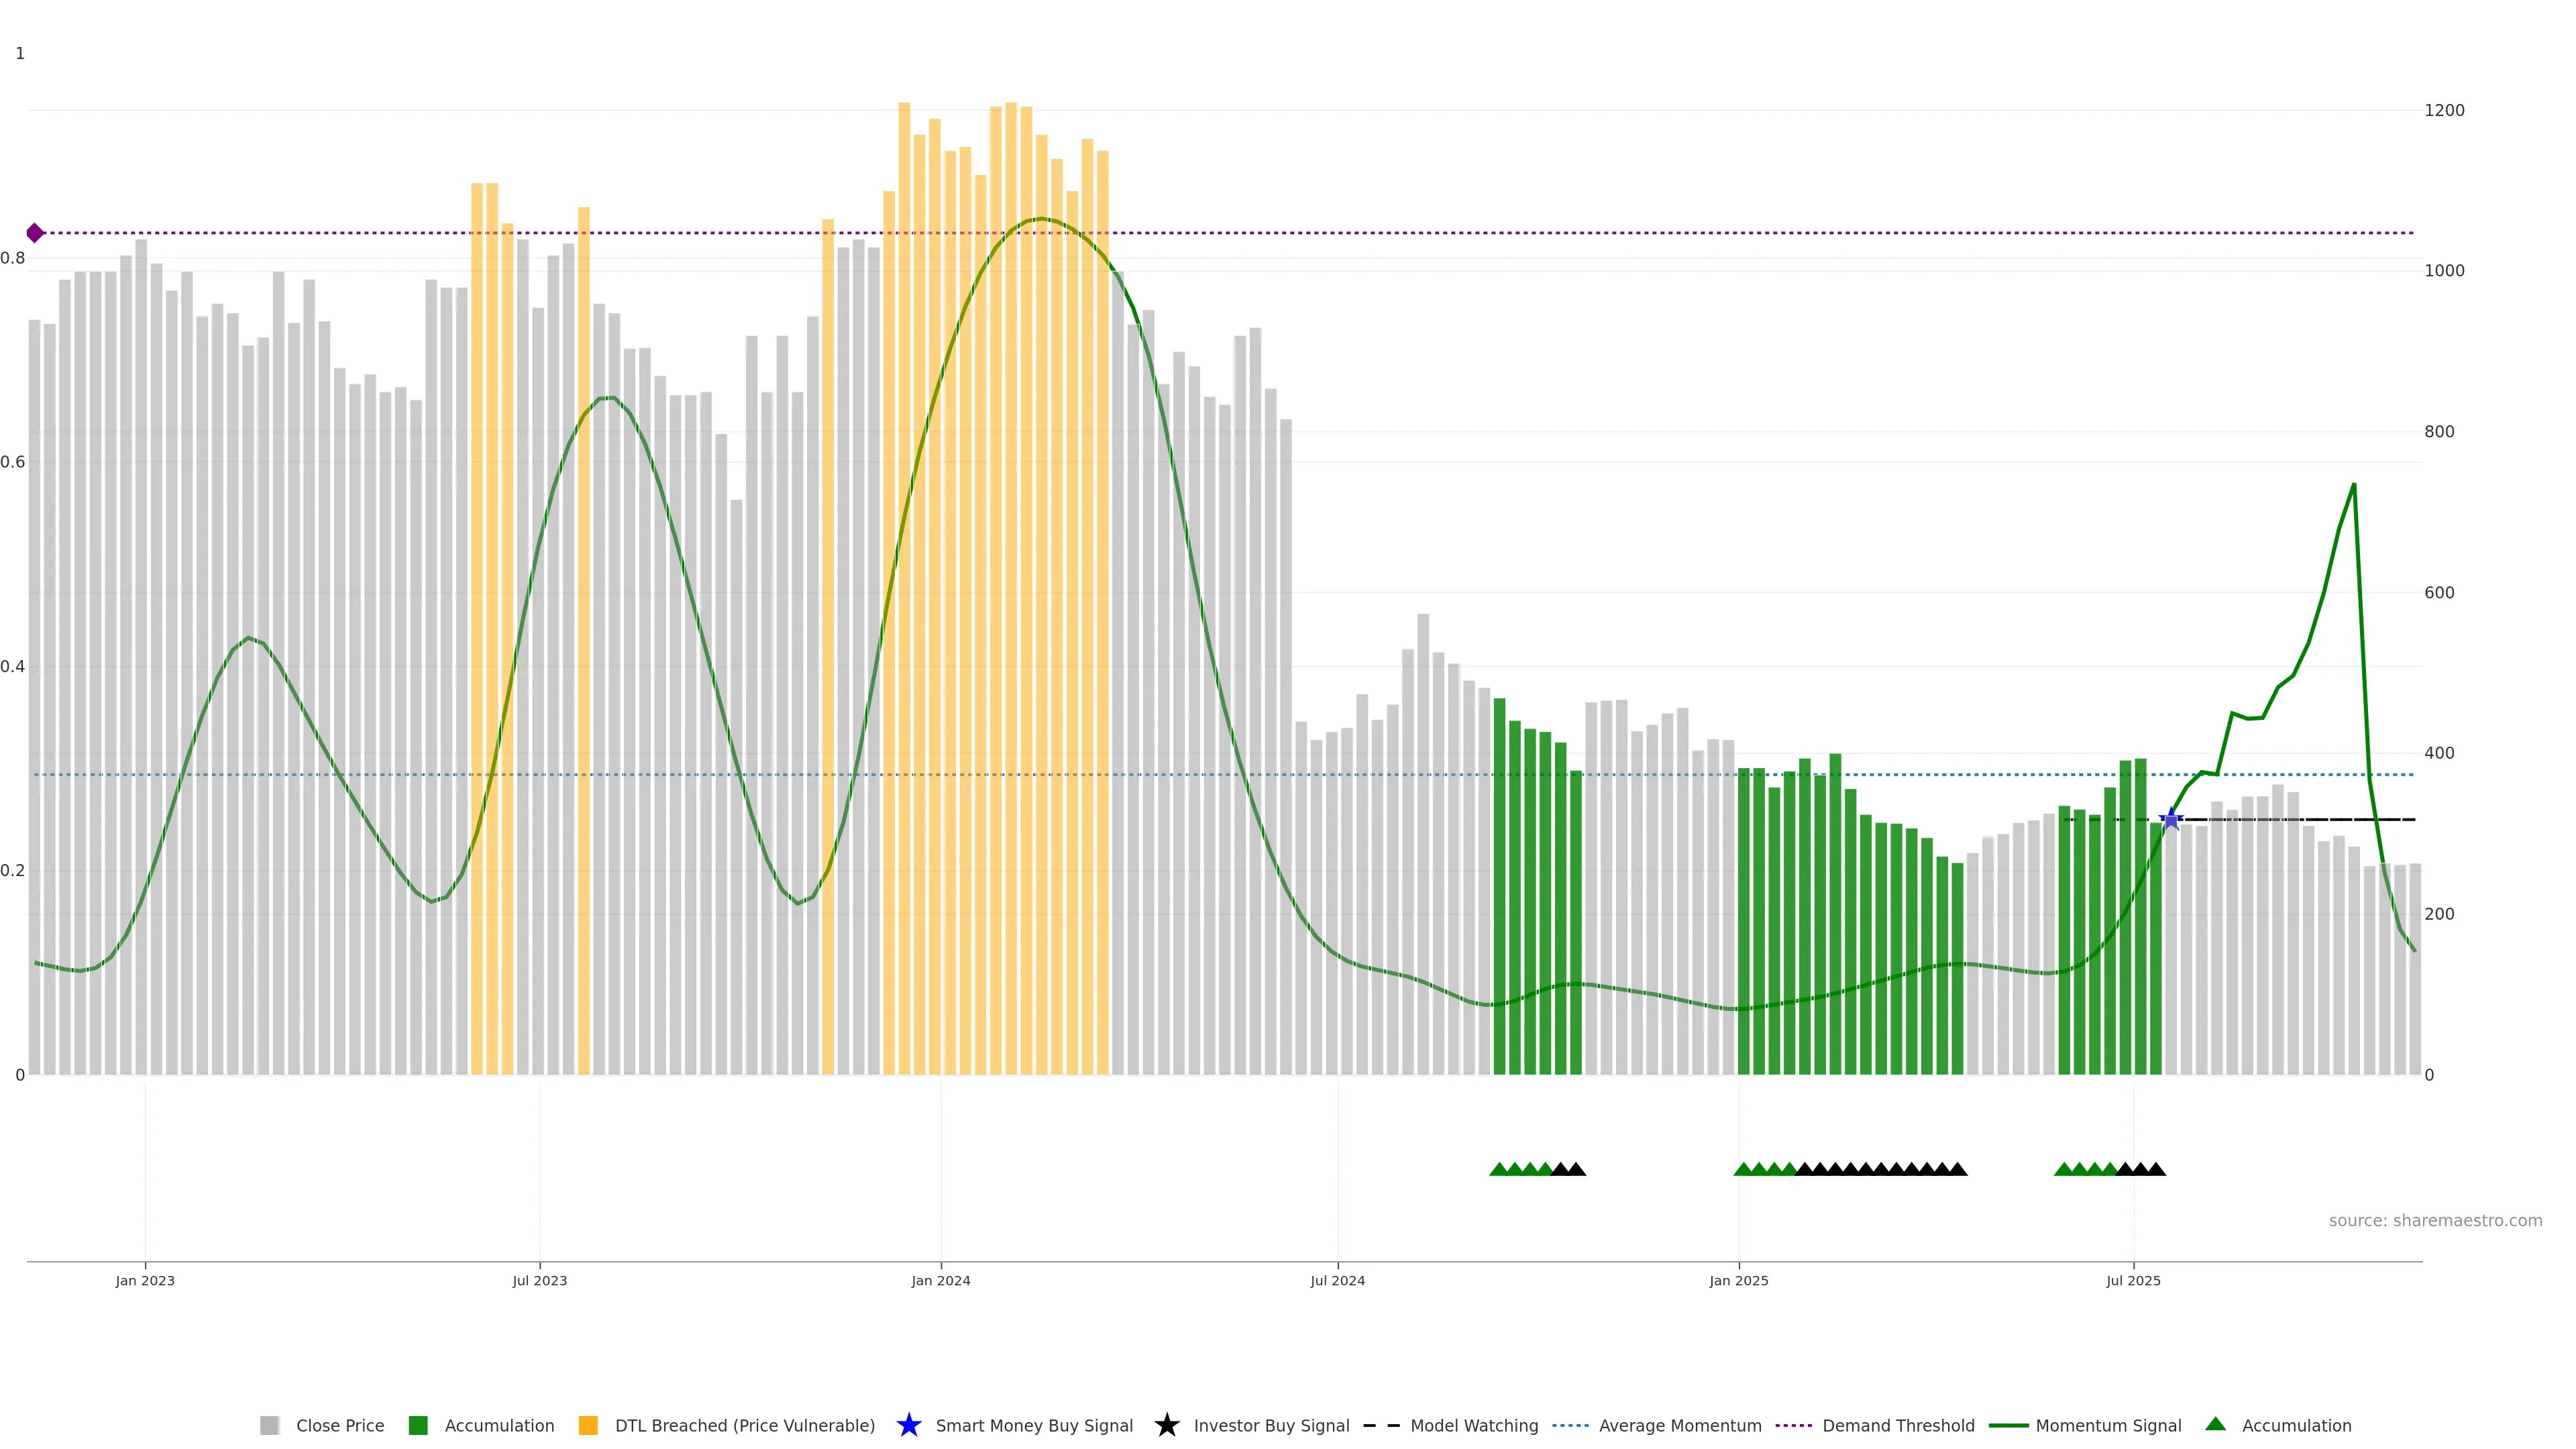Click the dashed Model Watching legend icon
This screenshot has width=2576, height=1449.
(x=1381, y=1425)
